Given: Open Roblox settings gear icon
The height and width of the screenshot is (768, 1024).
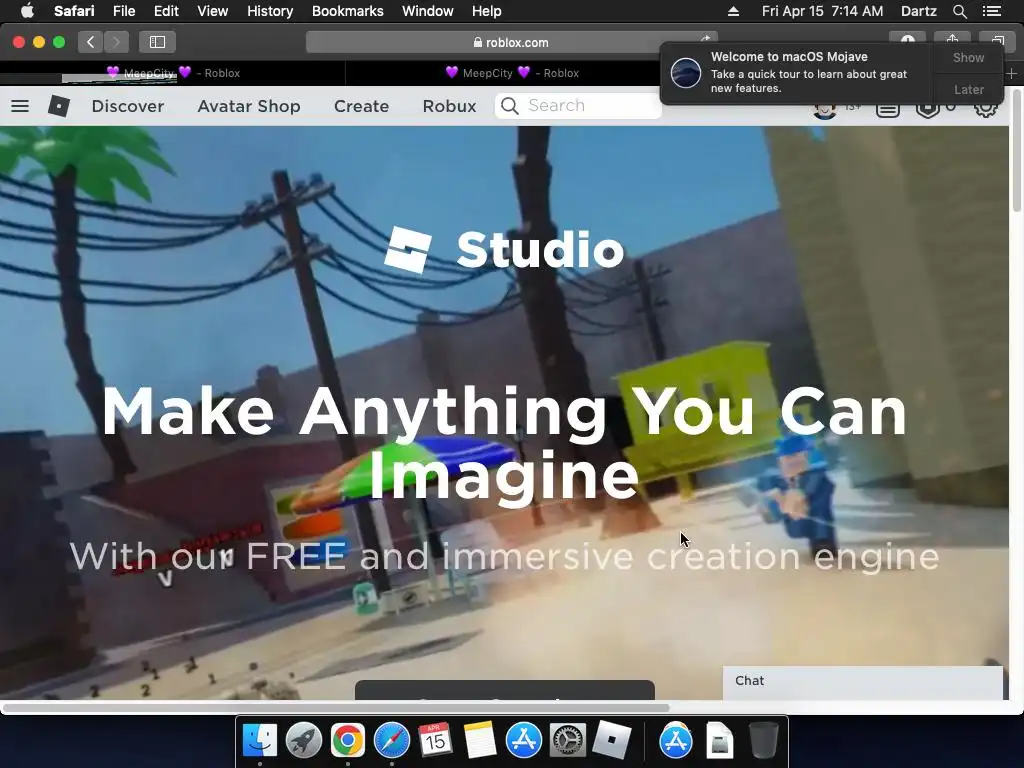Looking at the screenshot, I should pyautogui.click(x=986, y=108).
